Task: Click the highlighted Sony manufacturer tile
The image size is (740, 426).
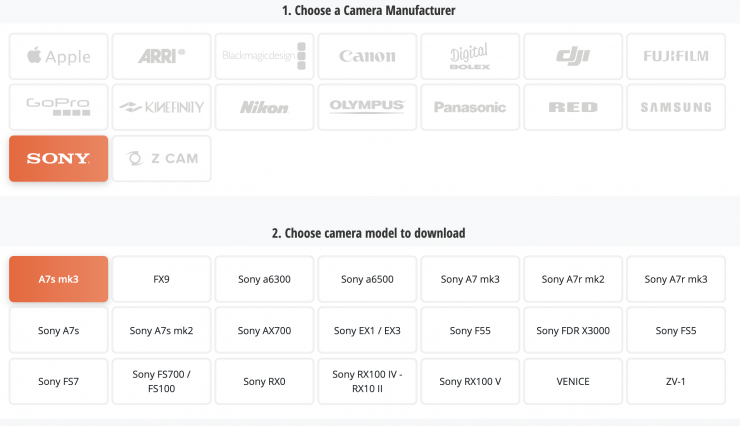Action: tap(58, 159)
